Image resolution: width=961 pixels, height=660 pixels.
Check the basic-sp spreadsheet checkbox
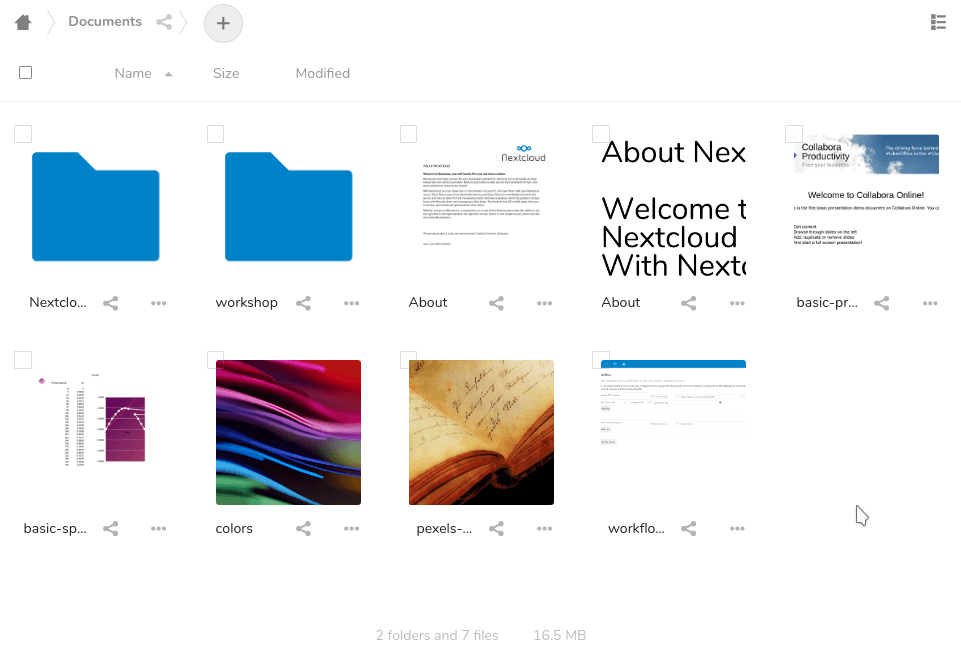23,360
